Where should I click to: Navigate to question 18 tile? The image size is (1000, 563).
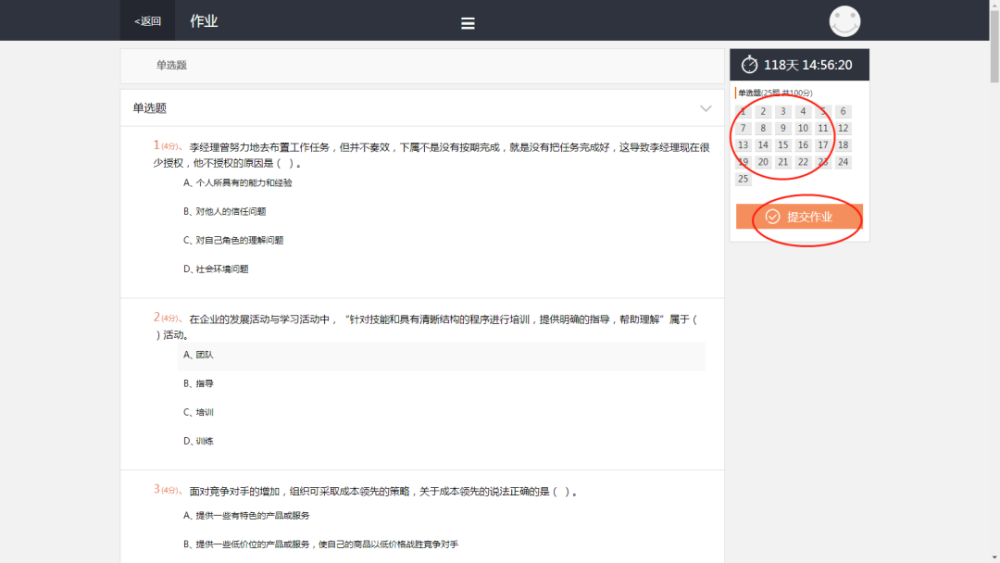click(842, 145)
